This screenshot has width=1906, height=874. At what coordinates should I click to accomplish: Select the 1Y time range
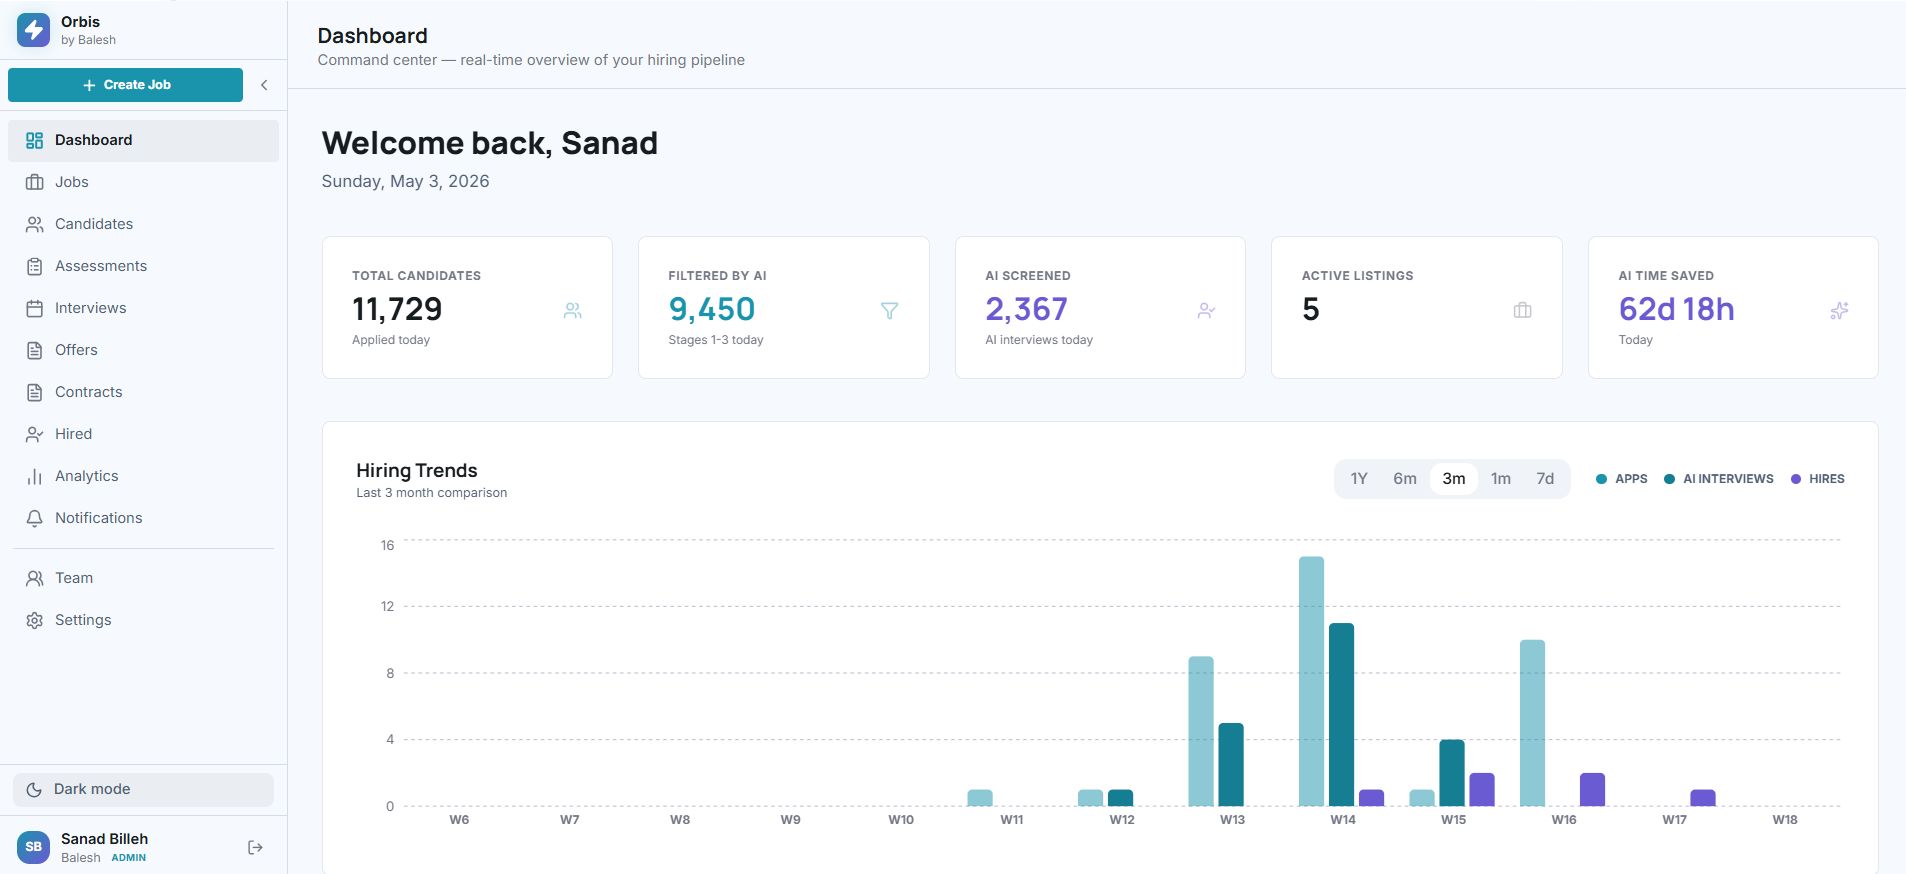click(x=1359, y=479)
